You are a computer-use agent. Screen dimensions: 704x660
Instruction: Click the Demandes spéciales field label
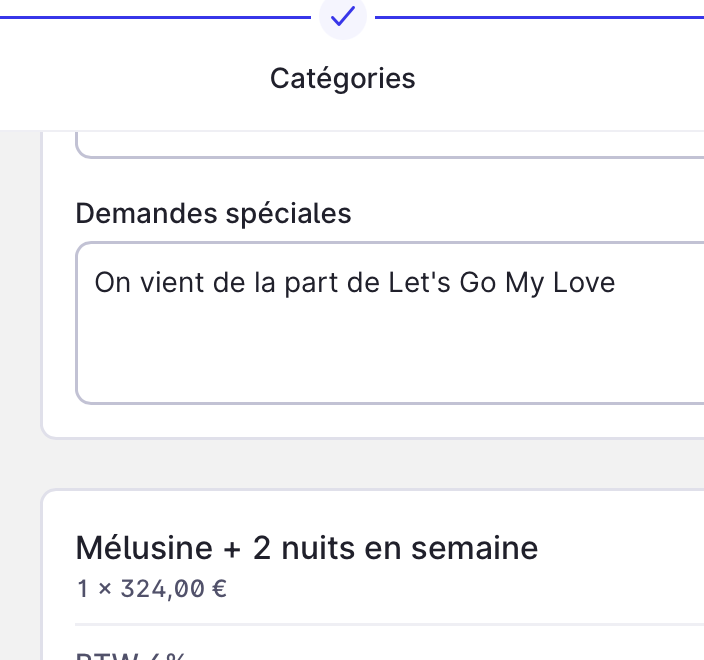click(x=213, y=213)
